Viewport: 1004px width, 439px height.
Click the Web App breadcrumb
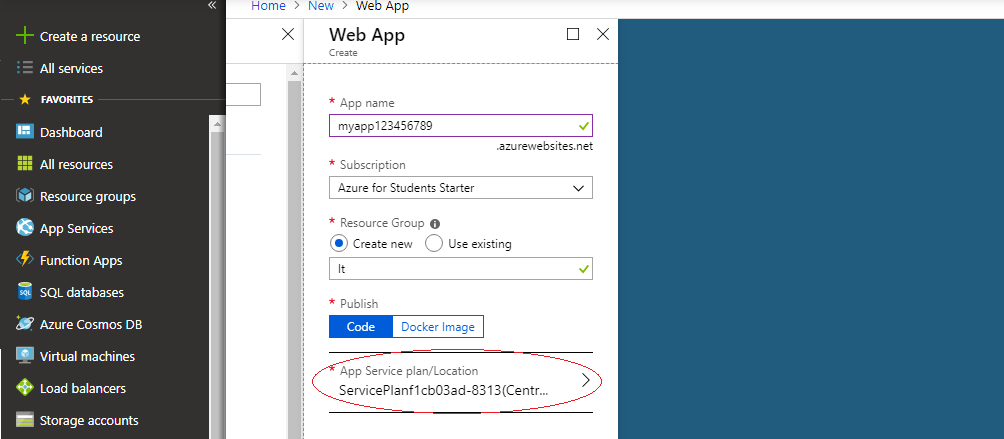pos(382,6)
